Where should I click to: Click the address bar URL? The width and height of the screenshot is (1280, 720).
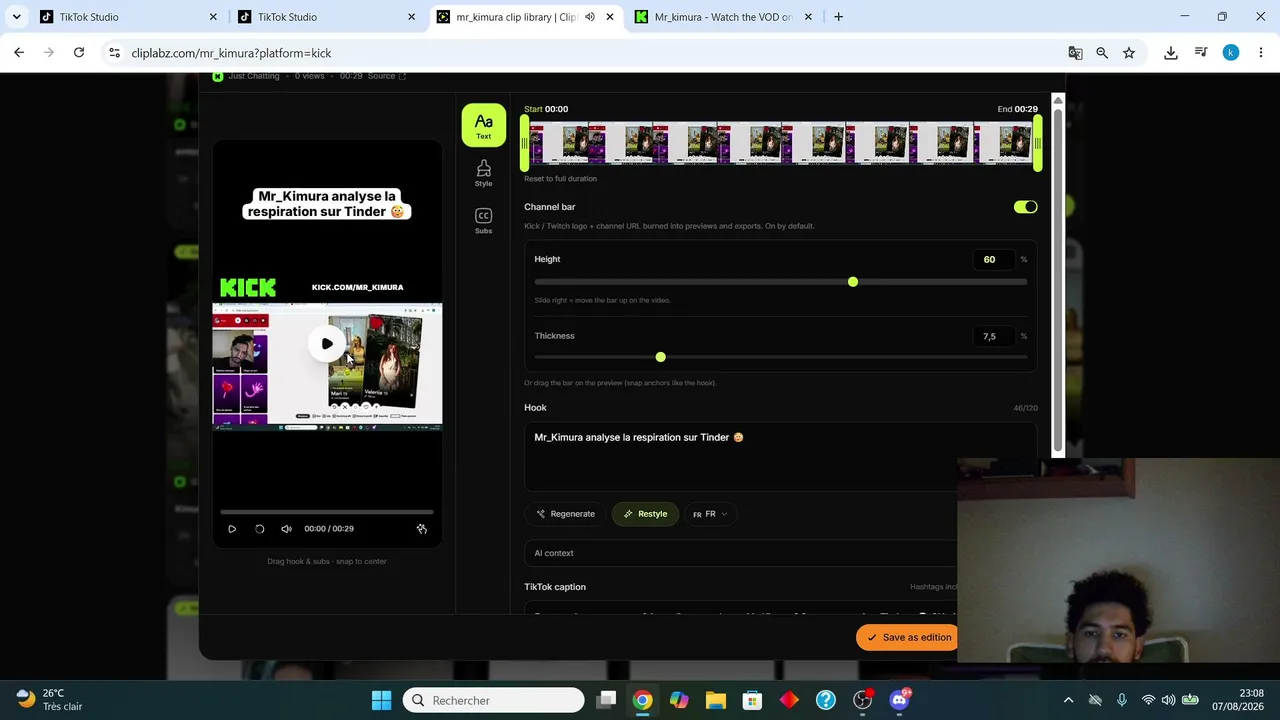231,53
